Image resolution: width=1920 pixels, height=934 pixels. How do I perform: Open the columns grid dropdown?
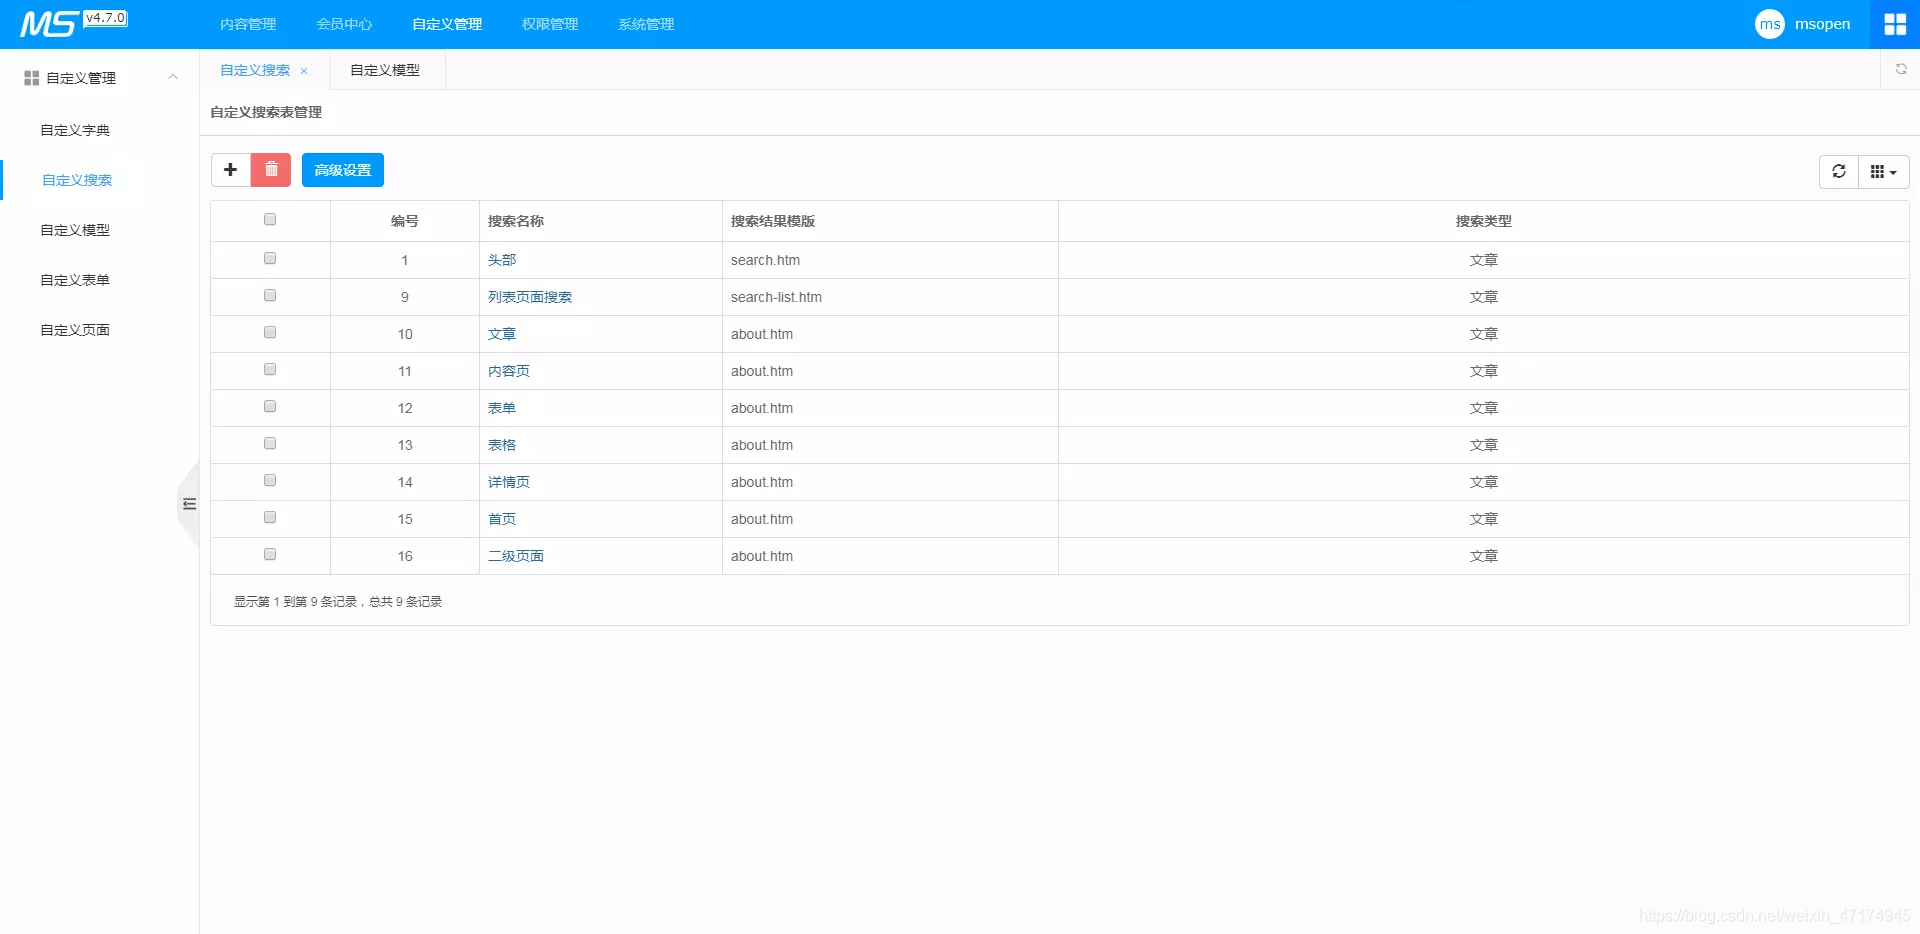(1884, 172)
